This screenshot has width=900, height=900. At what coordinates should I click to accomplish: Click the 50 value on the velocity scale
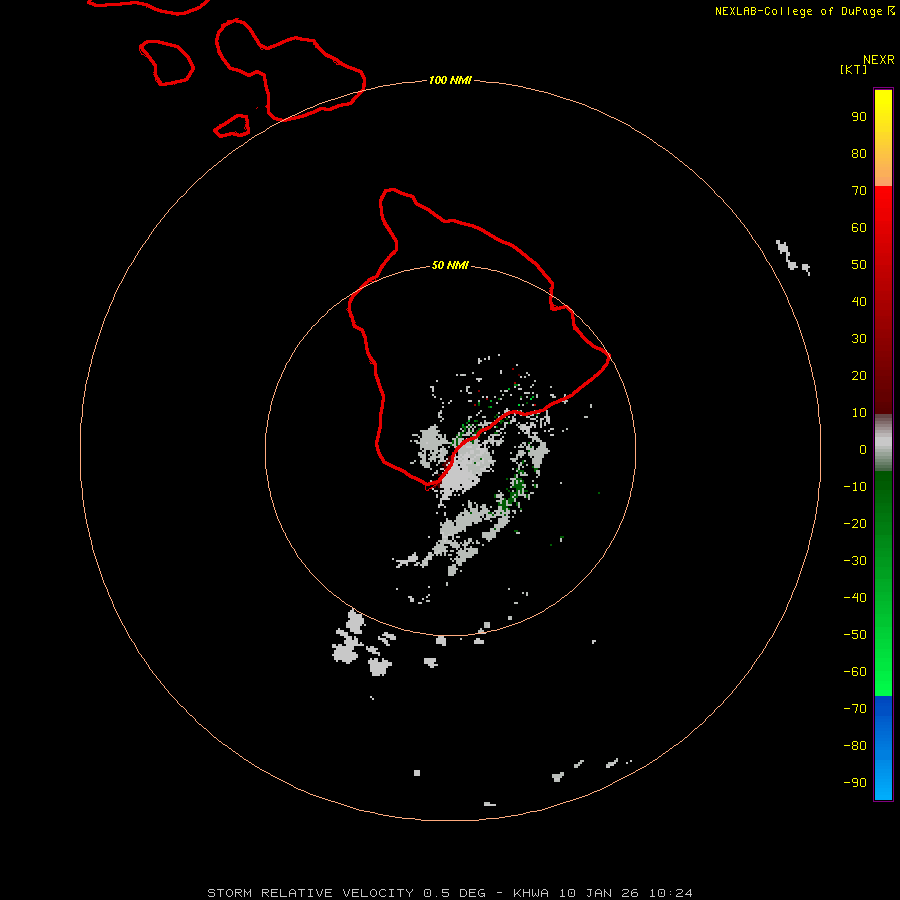coord(859,265)
